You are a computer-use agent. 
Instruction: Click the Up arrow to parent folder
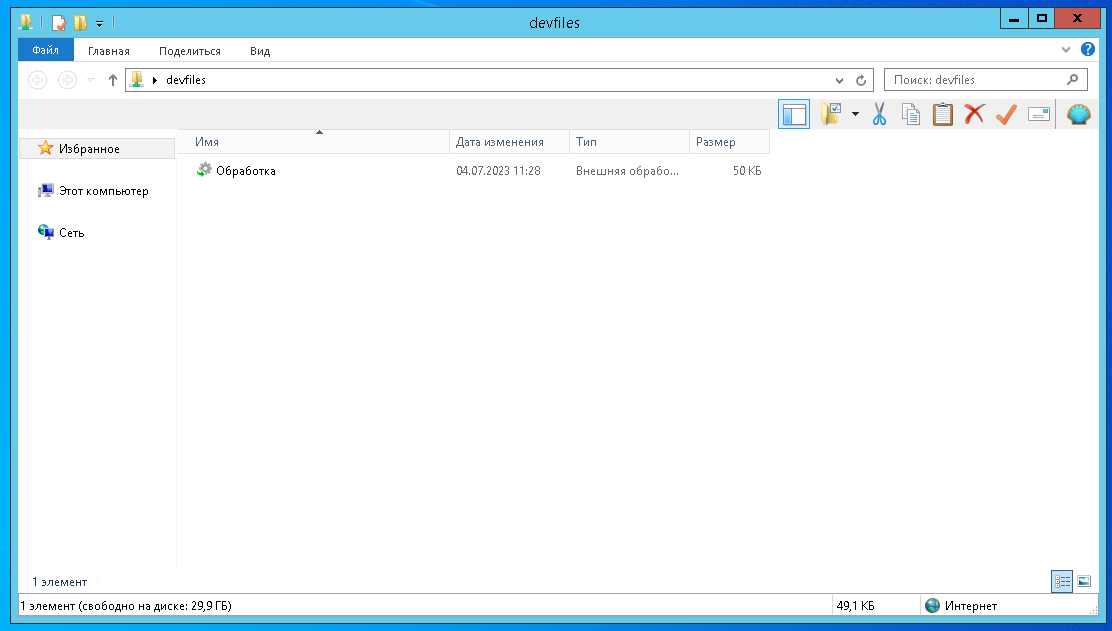tap(113, 80)
